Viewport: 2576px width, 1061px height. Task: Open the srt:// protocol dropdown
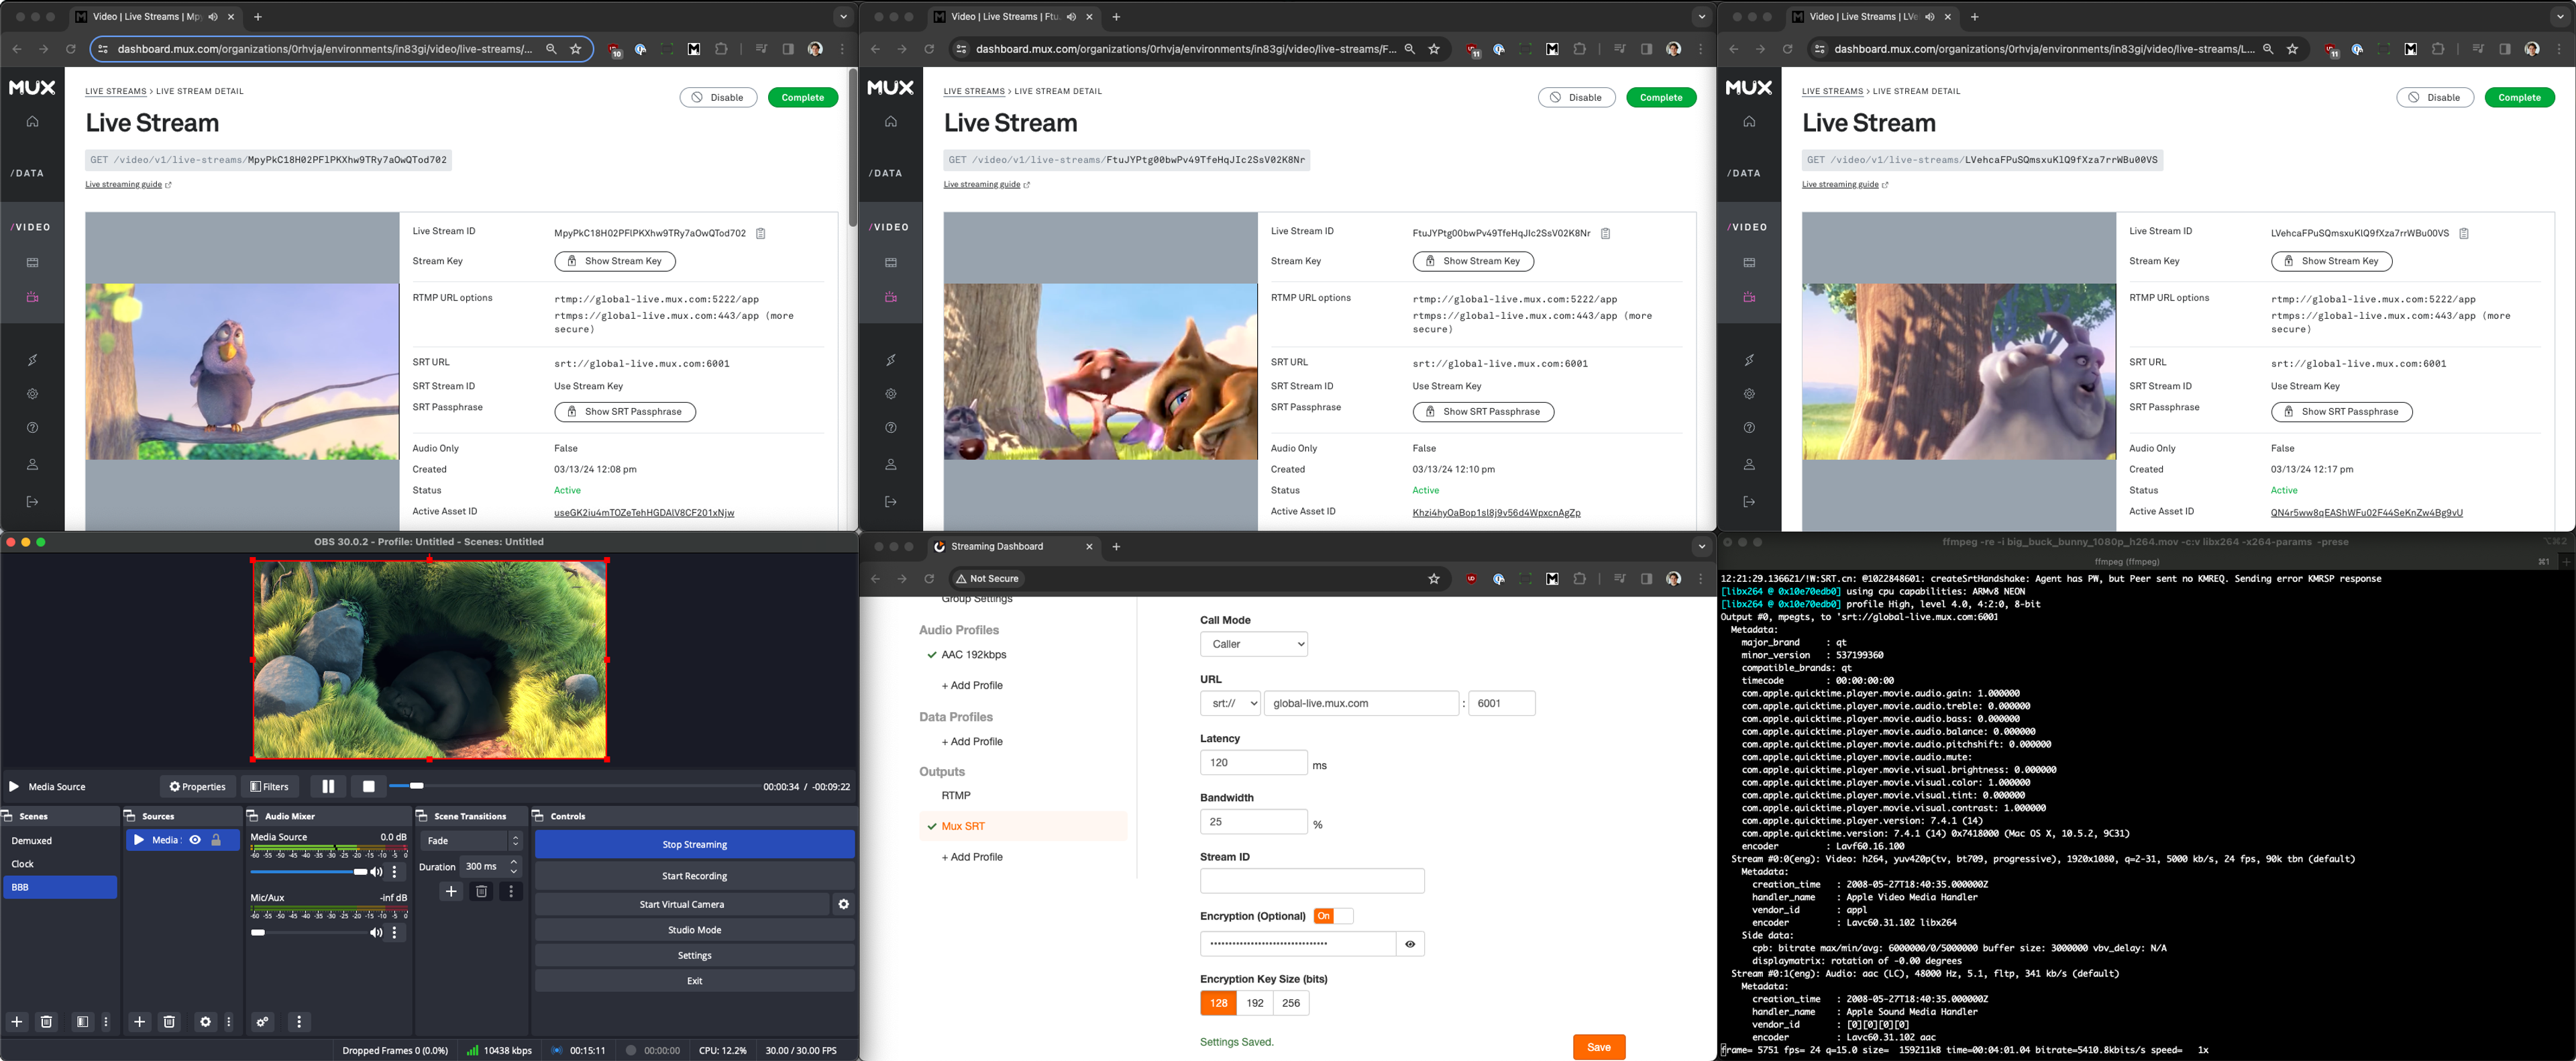pos(1229,703)
